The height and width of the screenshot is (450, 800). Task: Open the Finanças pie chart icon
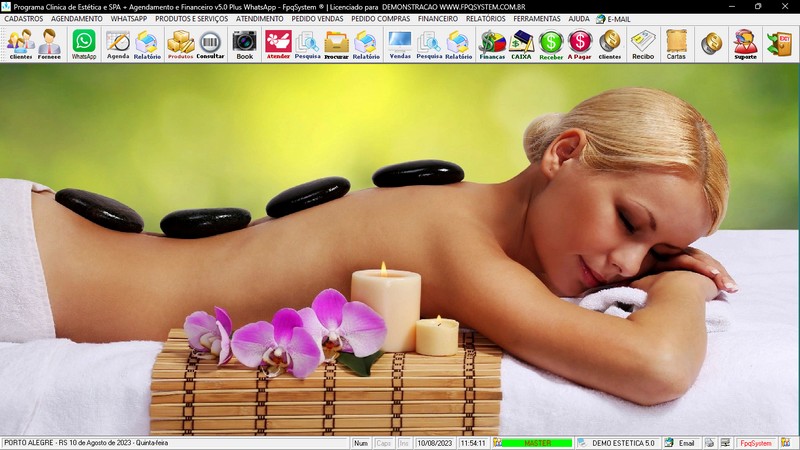click(492, 44)
